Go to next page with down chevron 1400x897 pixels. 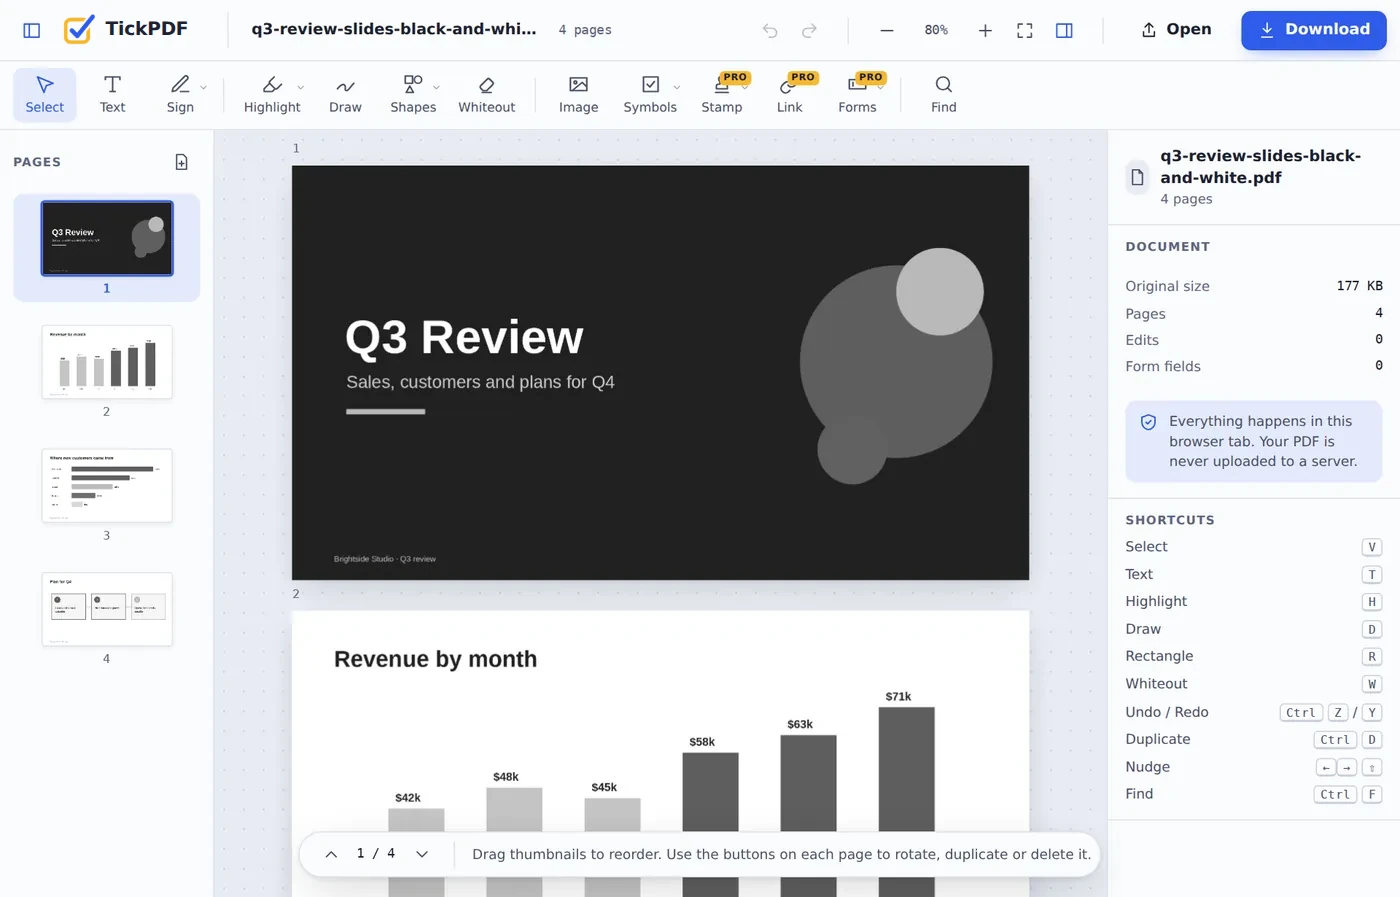coord(422,854)
